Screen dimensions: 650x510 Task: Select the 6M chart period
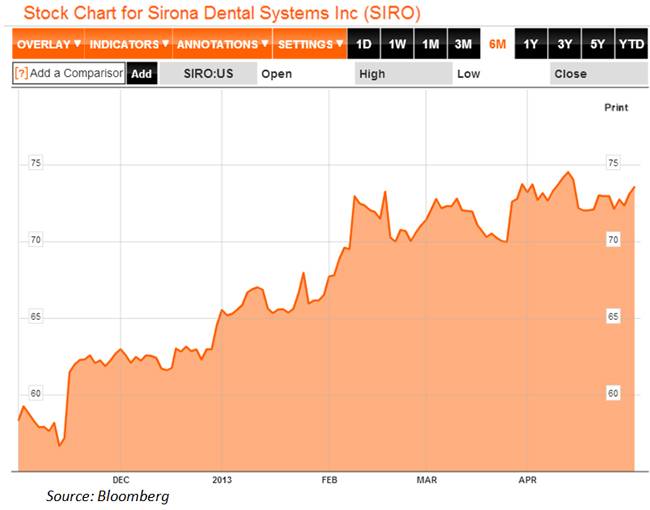tap(497, 45)
